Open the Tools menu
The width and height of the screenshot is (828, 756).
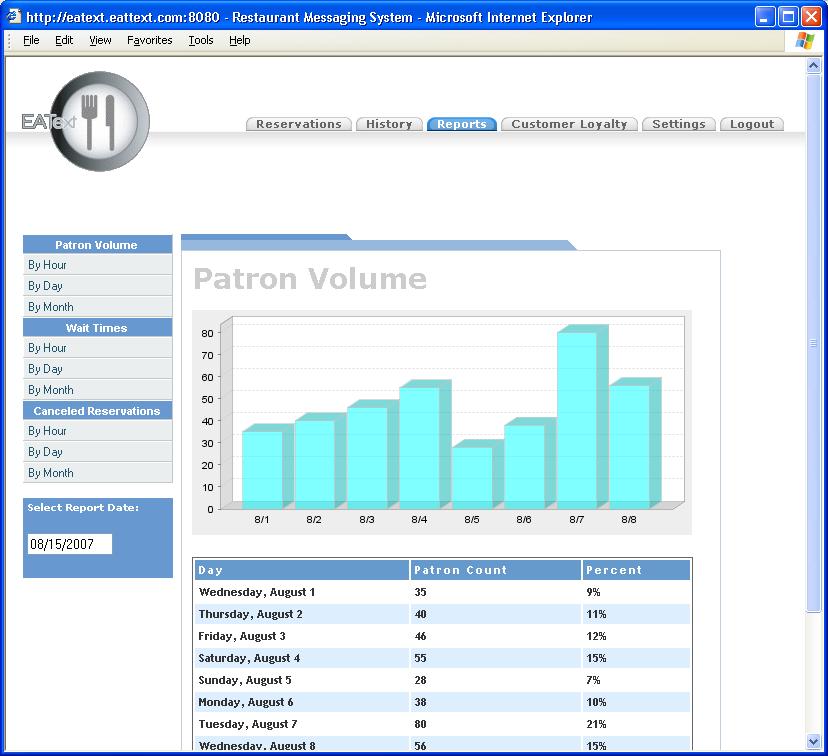pos(201,41)
